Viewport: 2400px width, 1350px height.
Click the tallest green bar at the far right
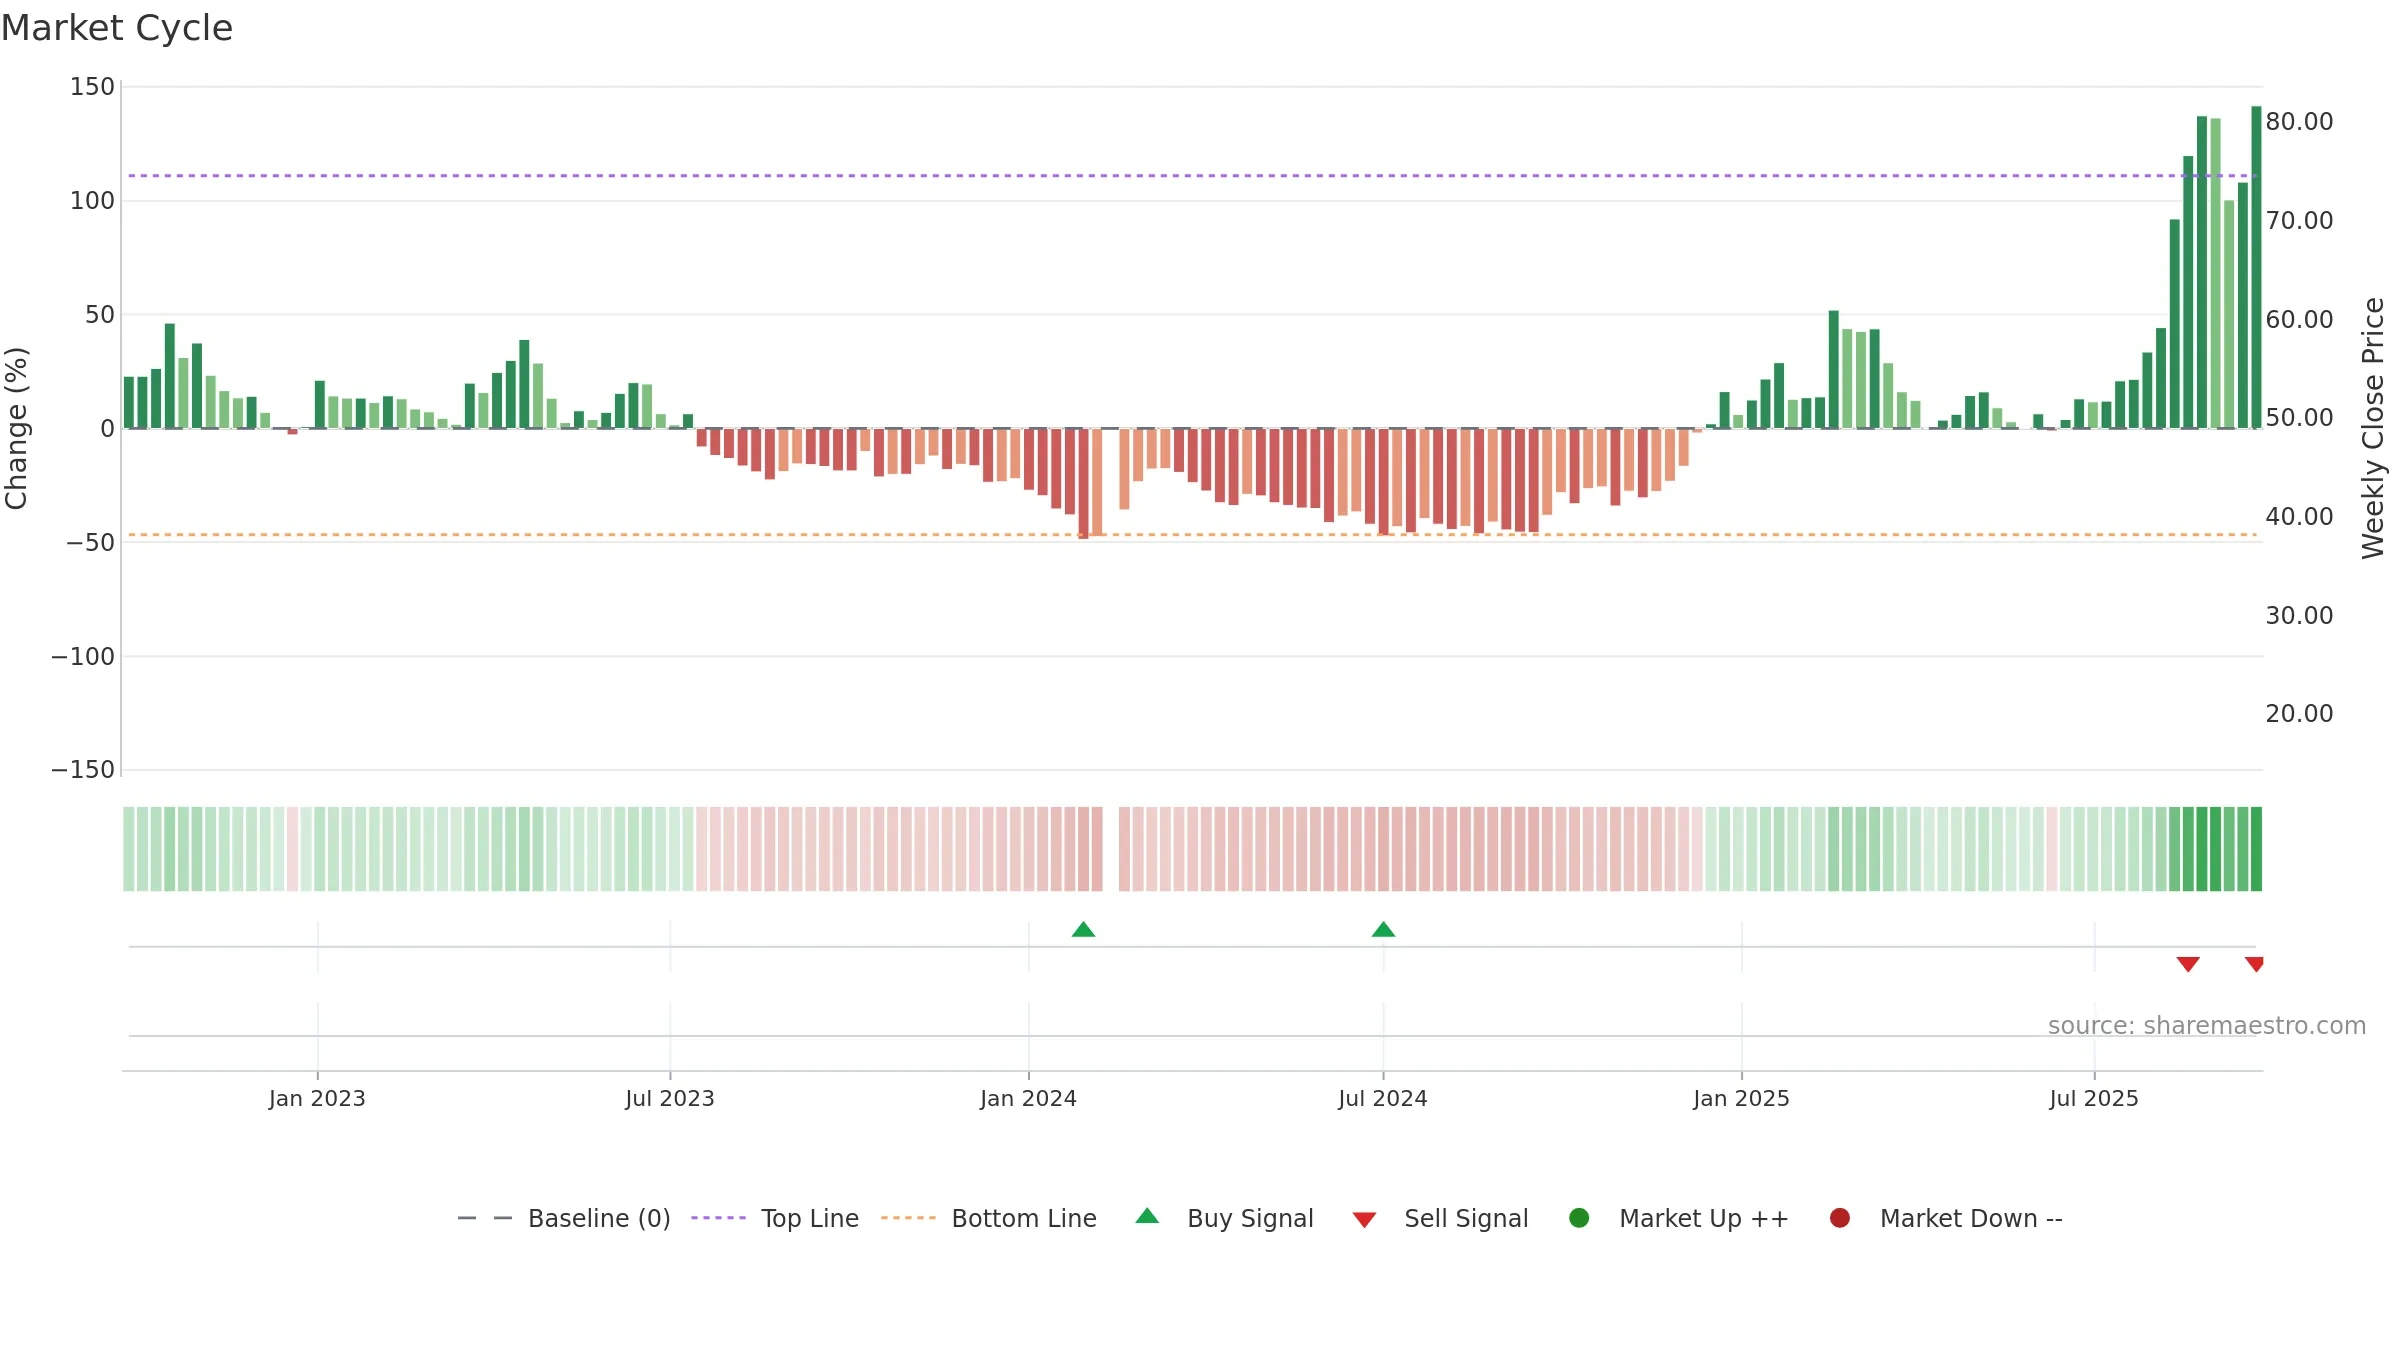(x=2256, y=267)
